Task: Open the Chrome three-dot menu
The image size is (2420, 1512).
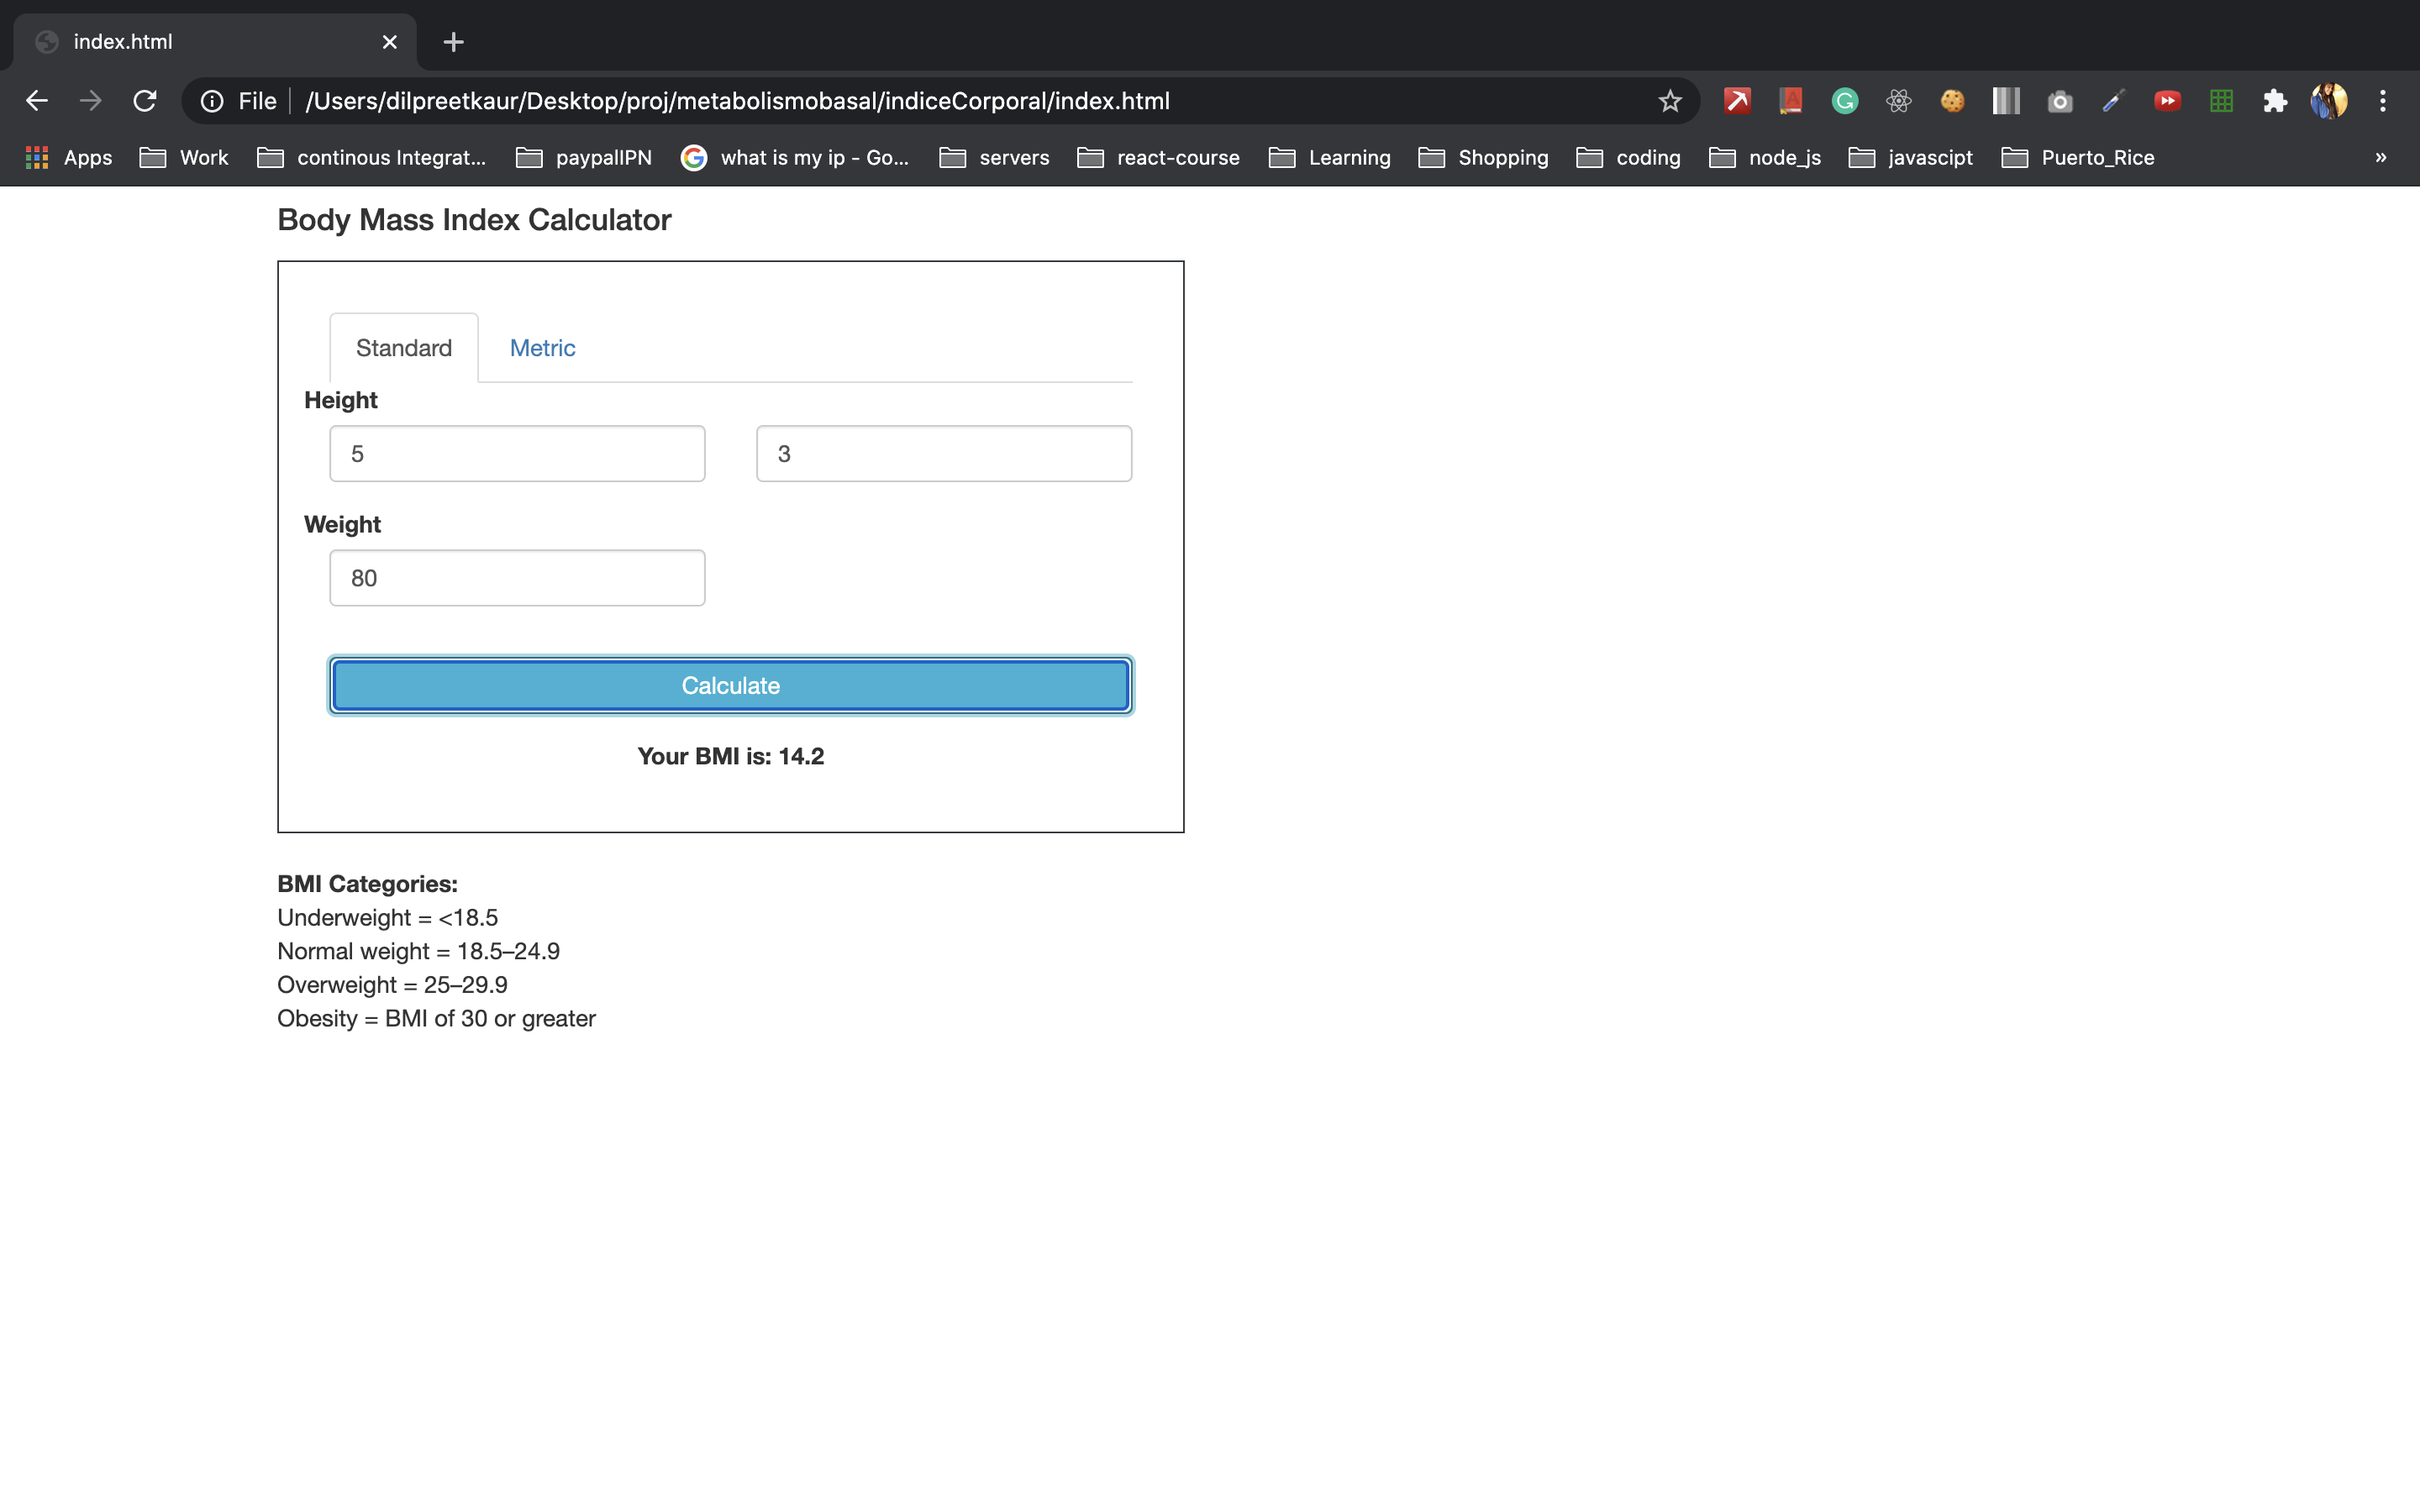Action: 2384,100
